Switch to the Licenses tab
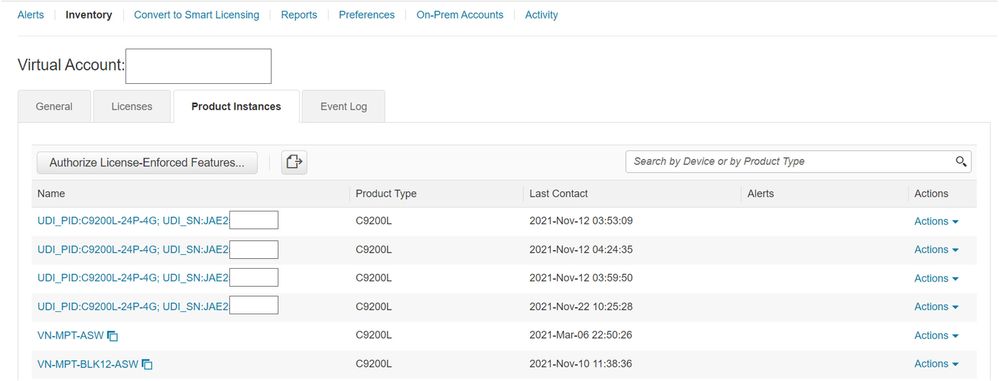 pyautogui.click(x=132, y=106)
